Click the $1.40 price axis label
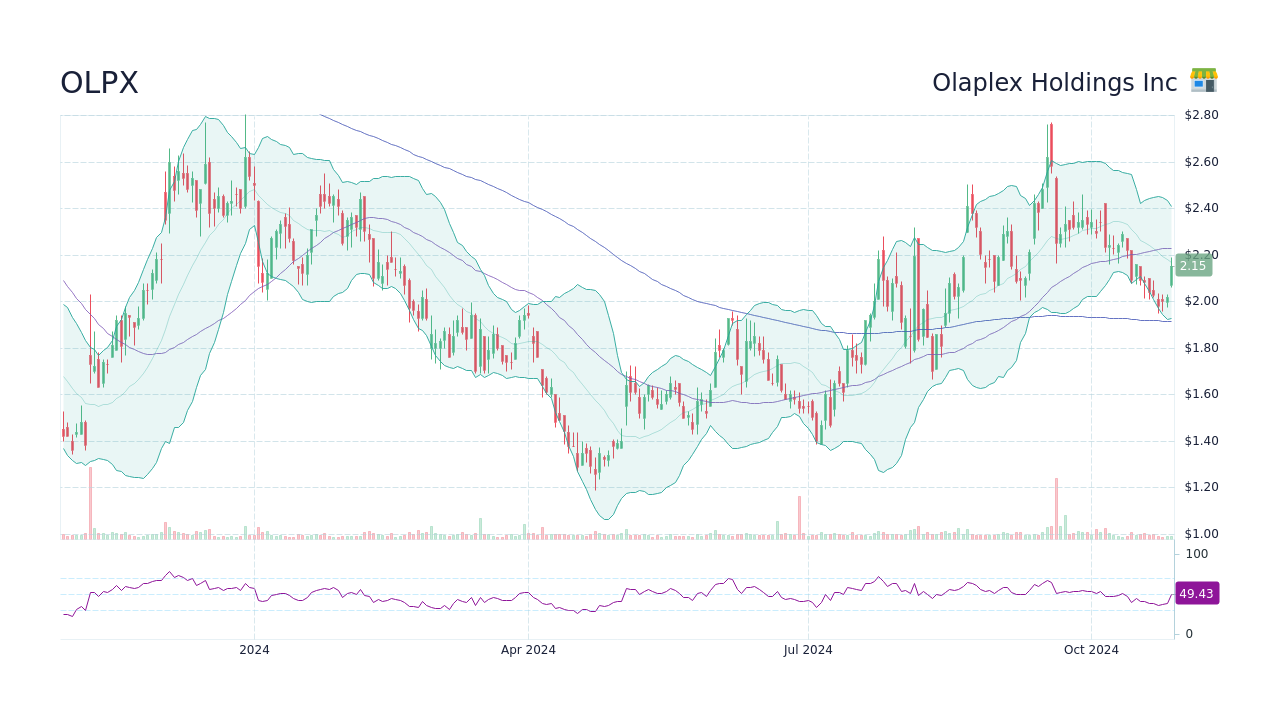Viewport: 1280px width, 720px height. pyautogui.click(x=1201, y=441)
